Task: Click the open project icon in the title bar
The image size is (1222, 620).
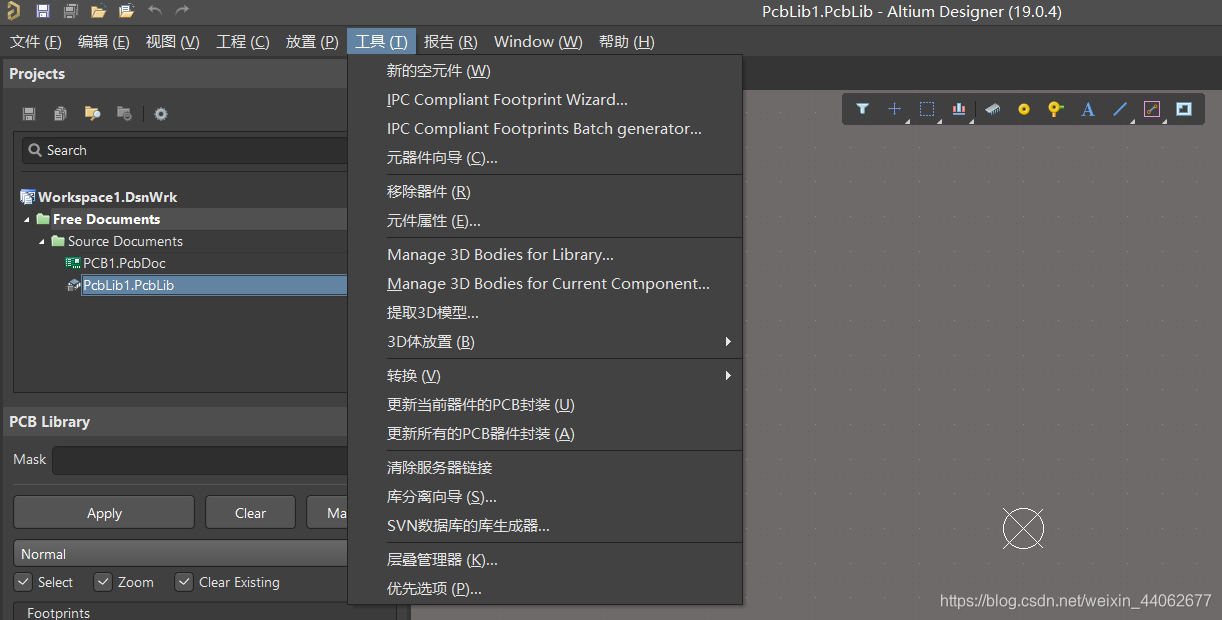Action: coord(126,12)
